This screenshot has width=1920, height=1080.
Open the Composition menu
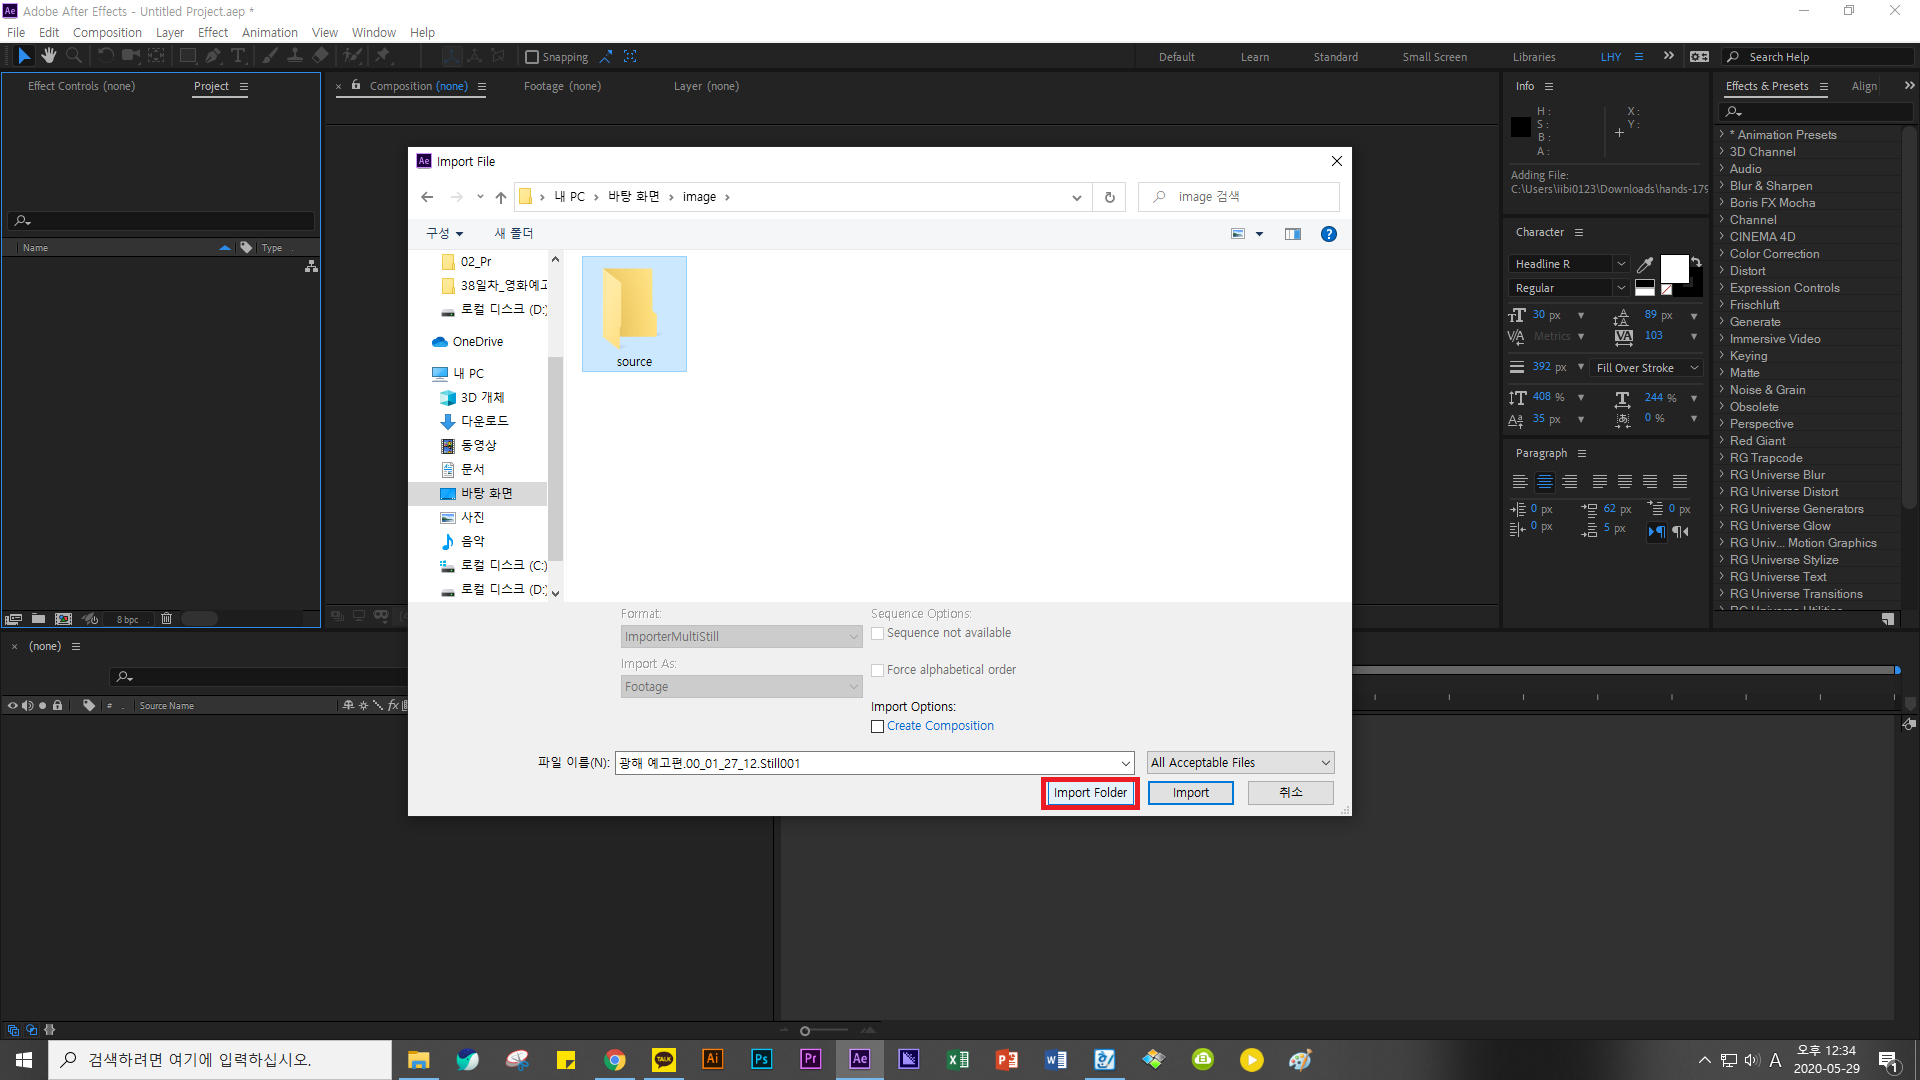pos(107,32)
